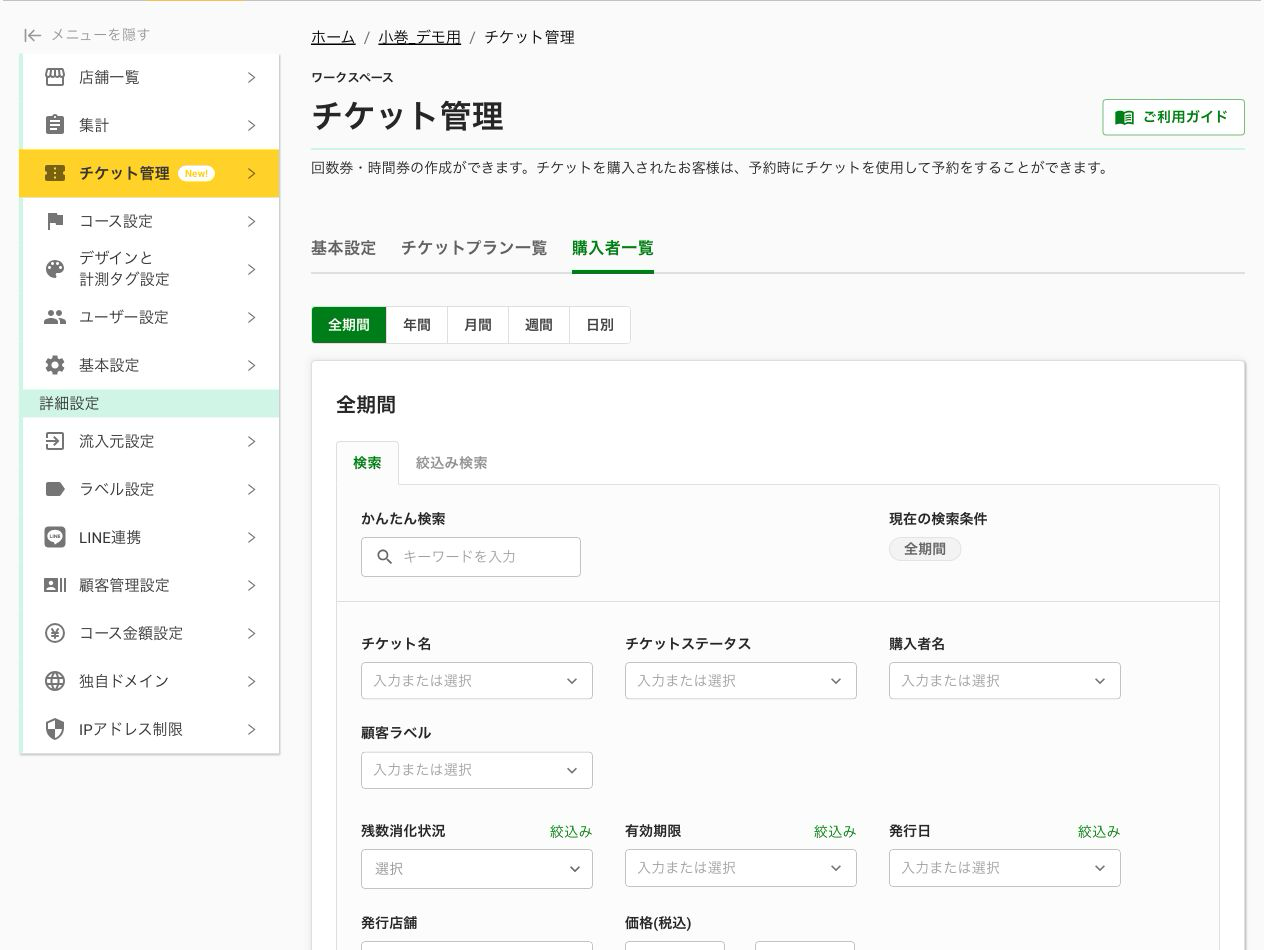The height and width of the screenshot is (950, 1264).
Task: Switch to the 基本設定 tab
Action: point(344,248)
